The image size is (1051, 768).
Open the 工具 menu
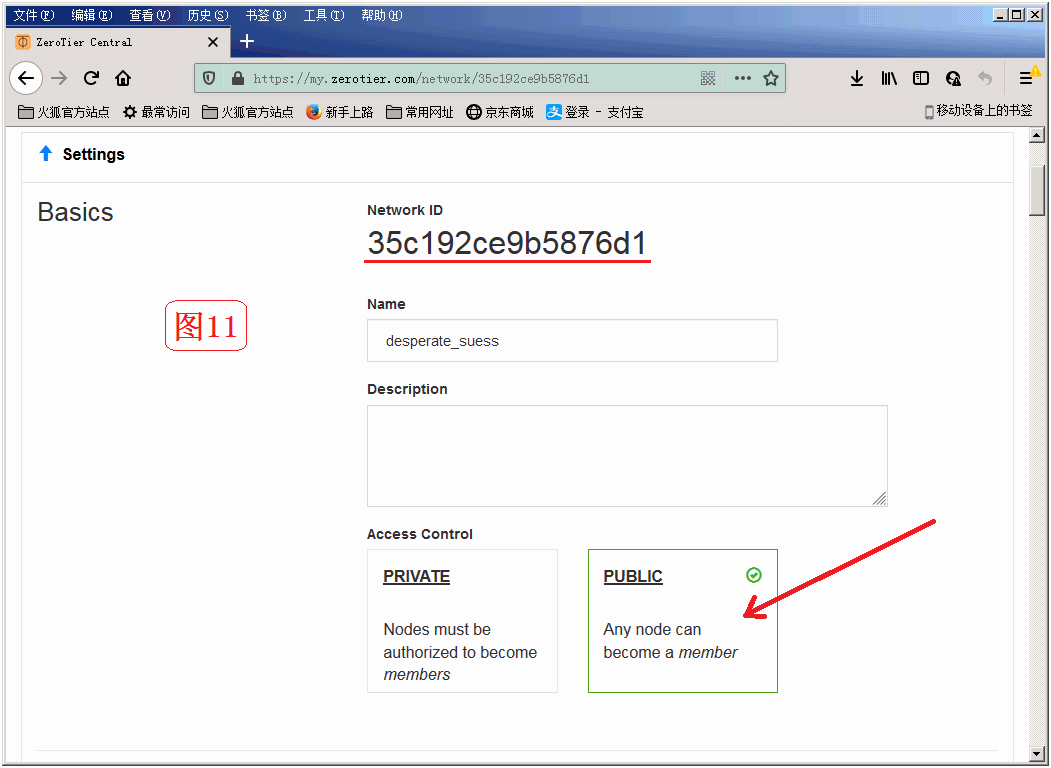(324, 15)
